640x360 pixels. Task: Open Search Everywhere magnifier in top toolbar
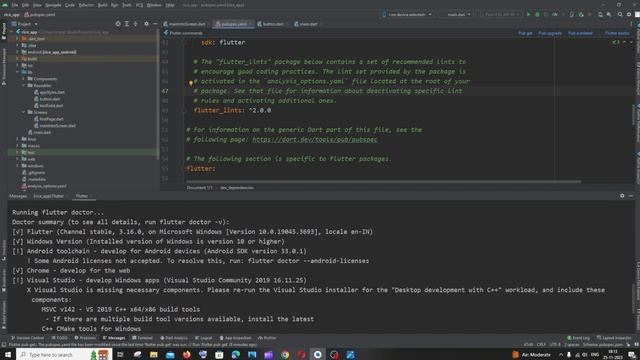[x=620, y=14]
